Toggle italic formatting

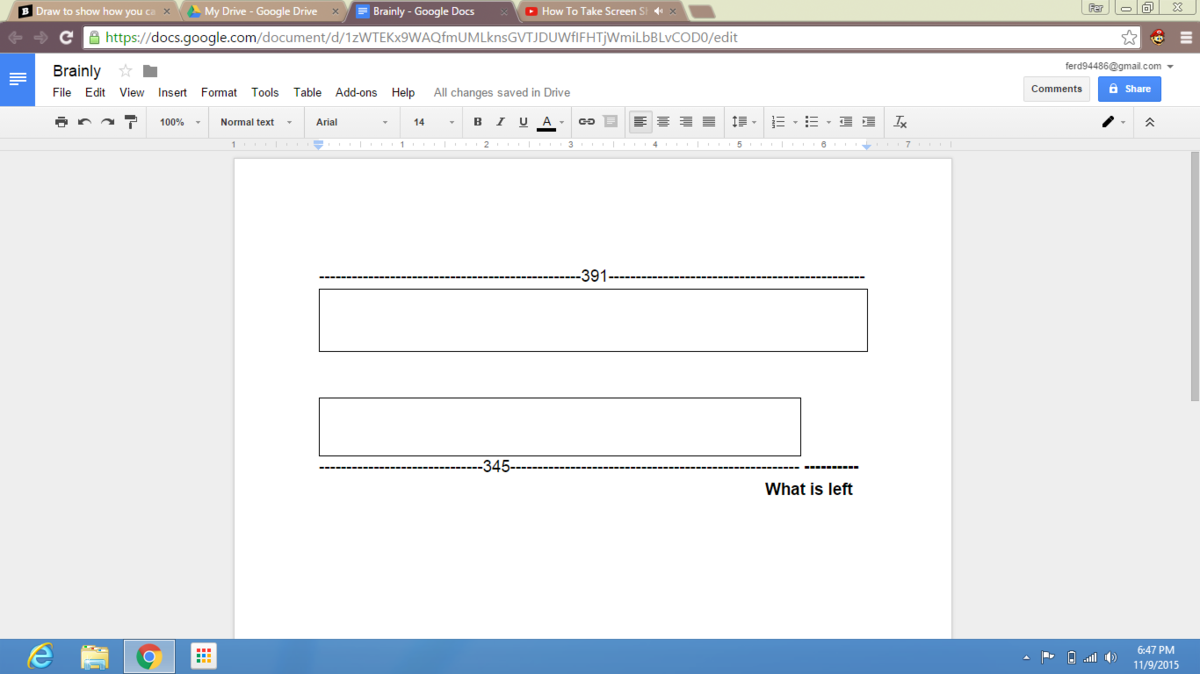point(500,122)
